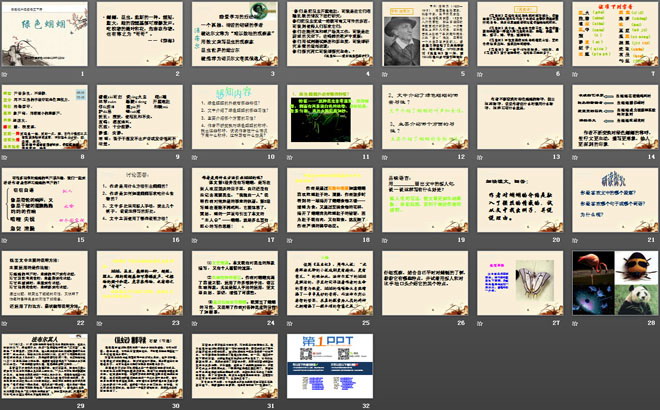Select slide 24 thumbnail
660x410 pixels.
click(235, 283)
